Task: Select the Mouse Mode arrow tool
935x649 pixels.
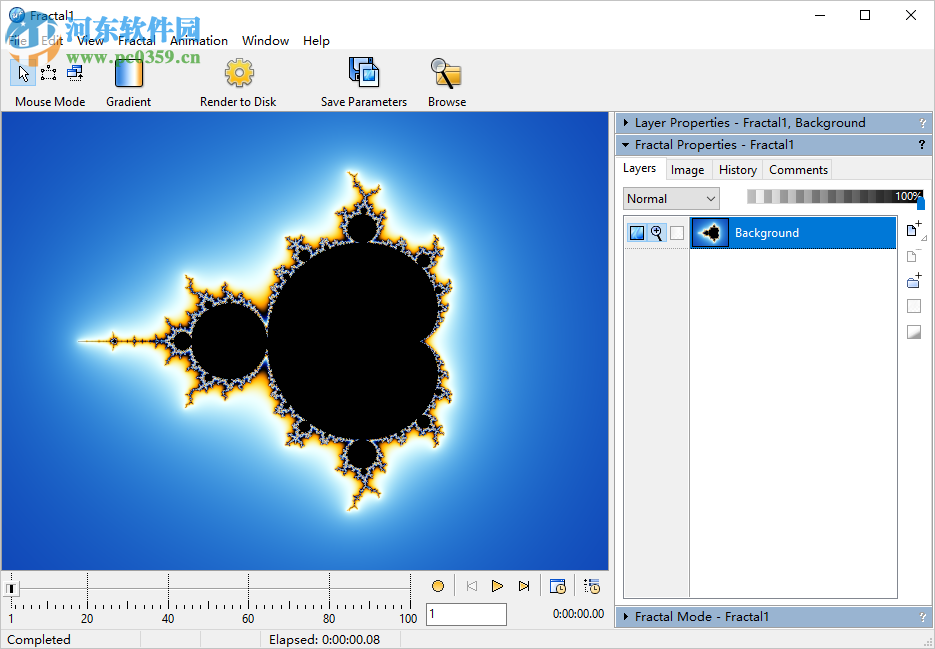Action: 21,72
